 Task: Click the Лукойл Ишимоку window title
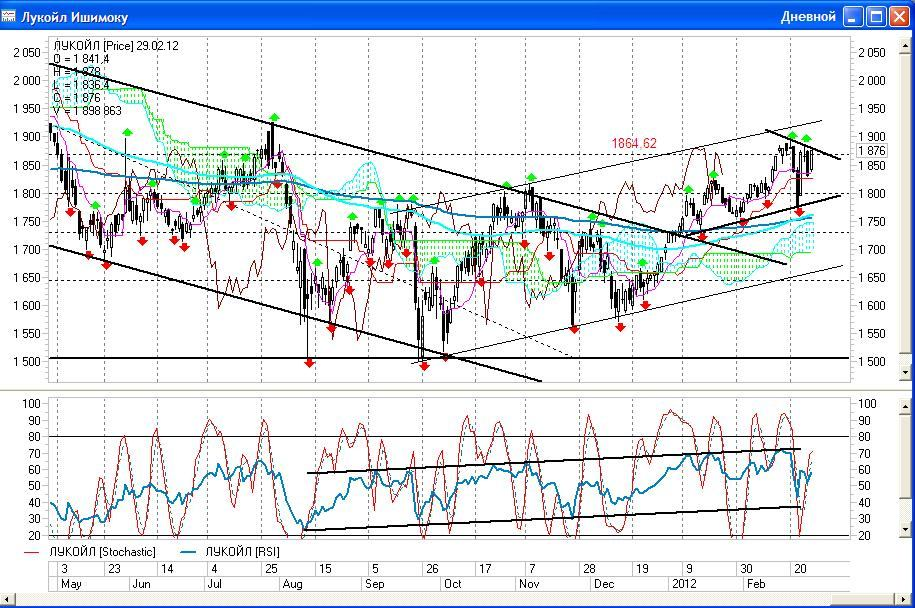point(75,17)
